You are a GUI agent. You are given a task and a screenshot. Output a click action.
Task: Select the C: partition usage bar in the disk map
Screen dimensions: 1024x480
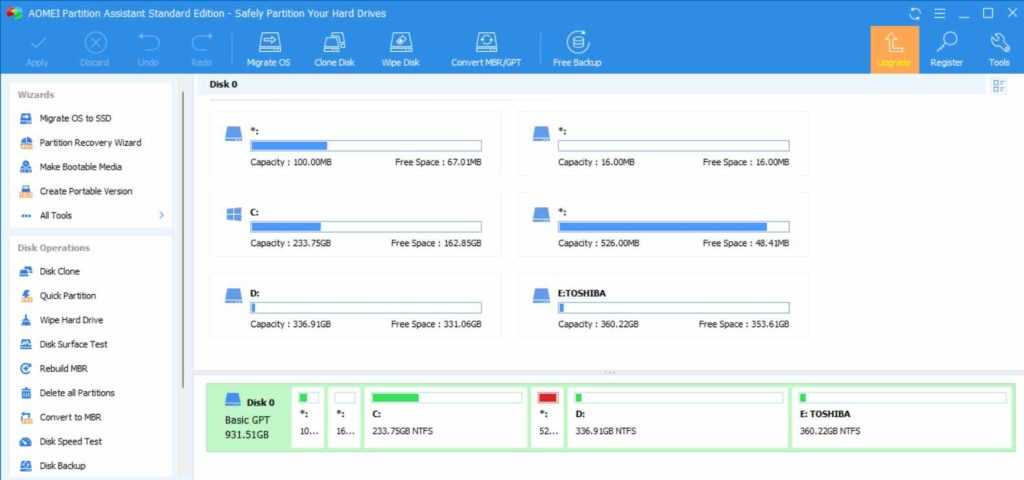tap(446, 398)
